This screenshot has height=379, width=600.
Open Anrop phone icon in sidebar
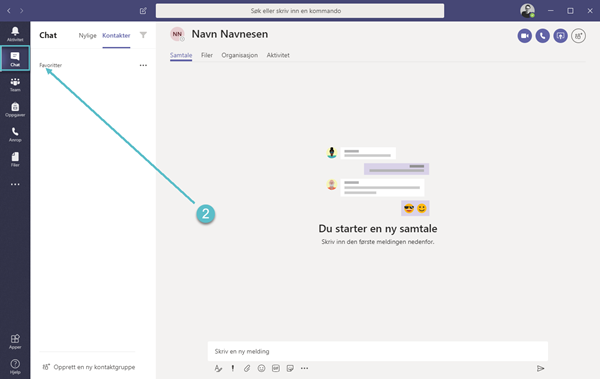coord(15,135)
